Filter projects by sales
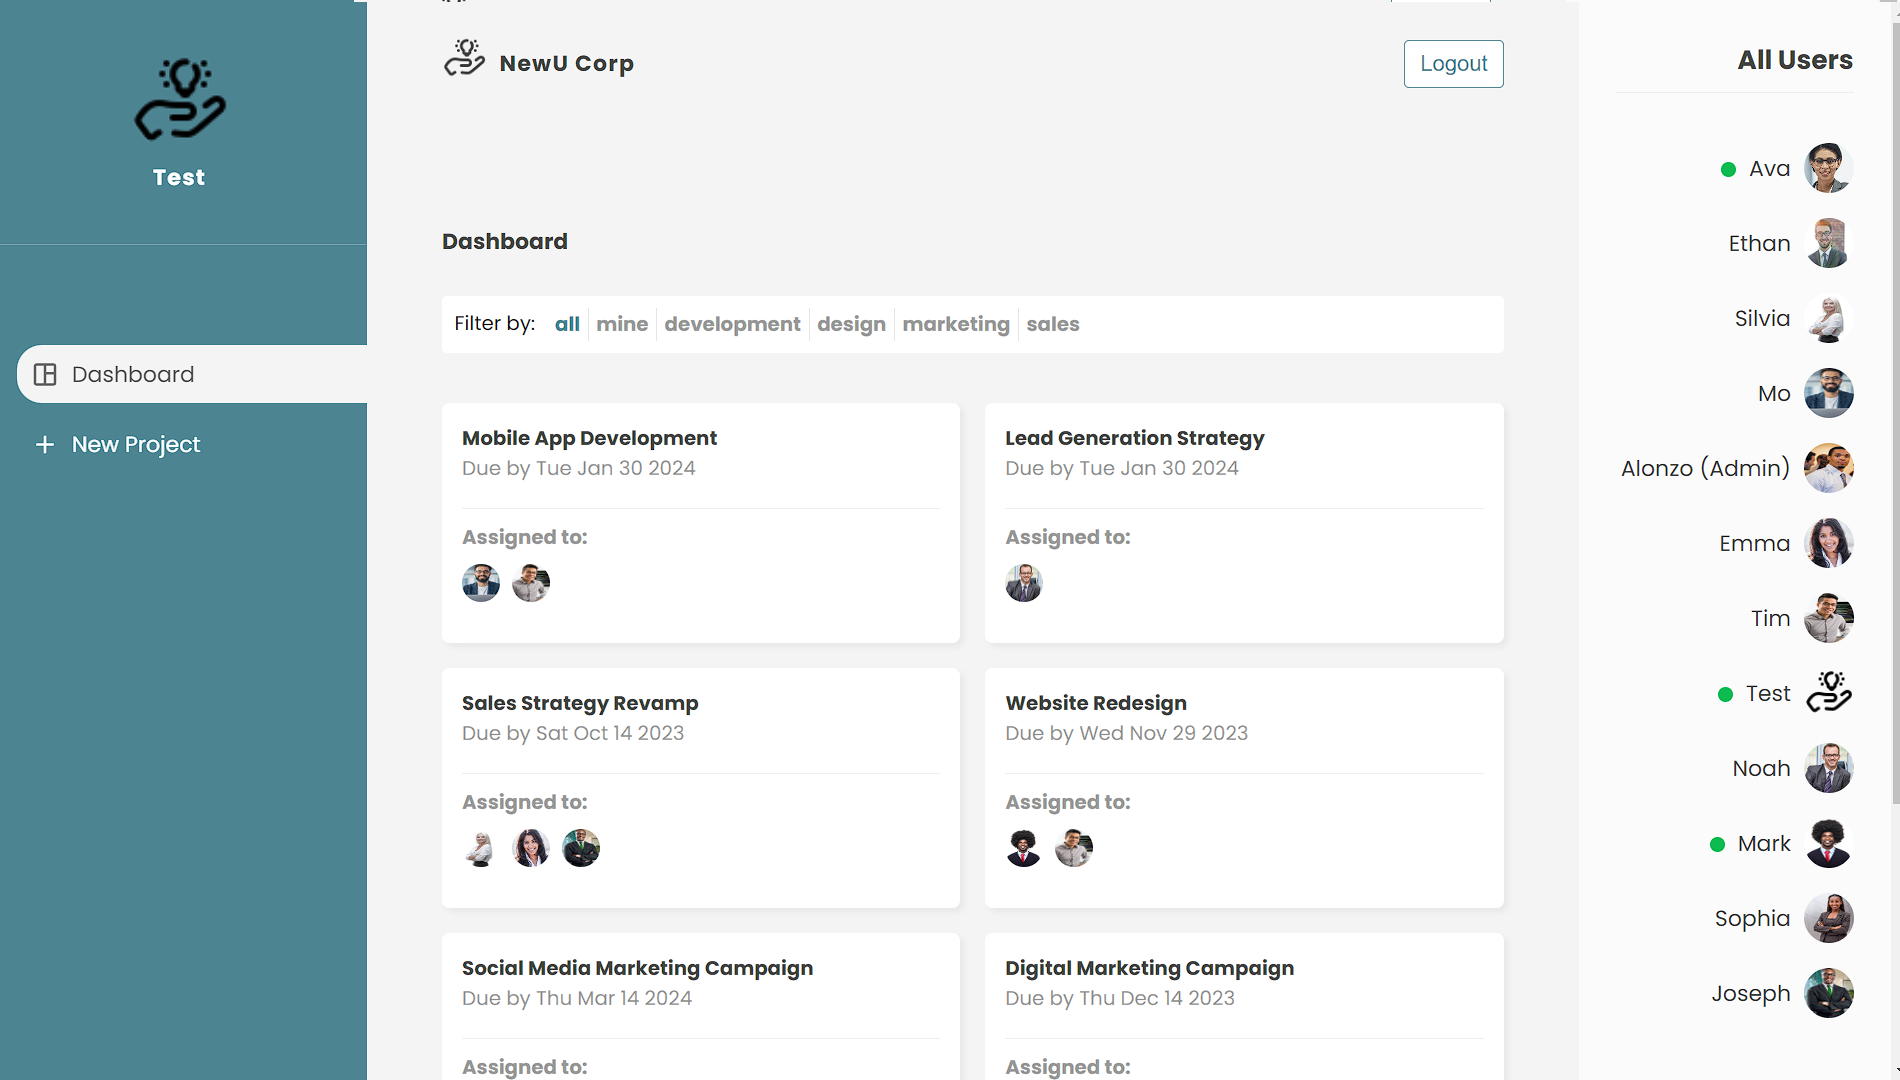1900x1080 pixels. pos(1052,324)
